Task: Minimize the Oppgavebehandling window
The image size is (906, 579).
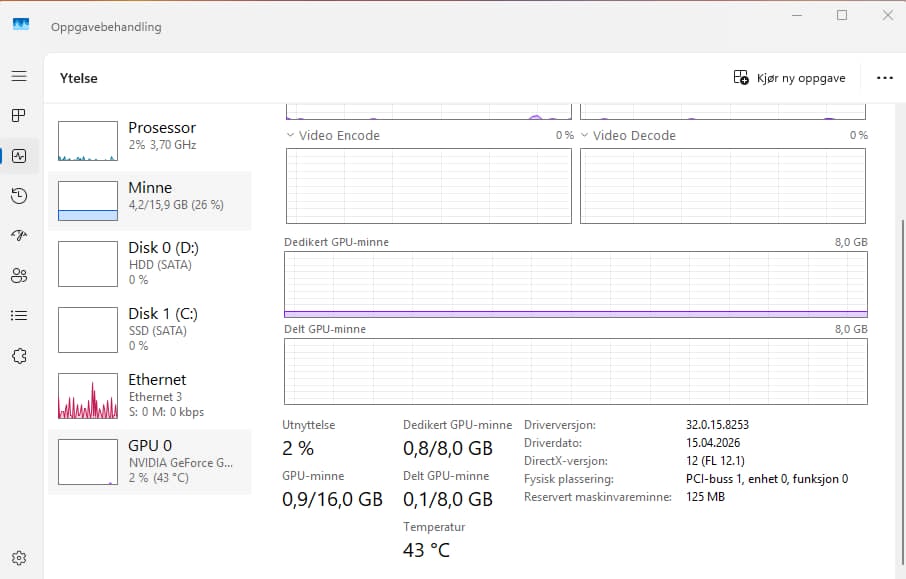Action: [797, 15]
